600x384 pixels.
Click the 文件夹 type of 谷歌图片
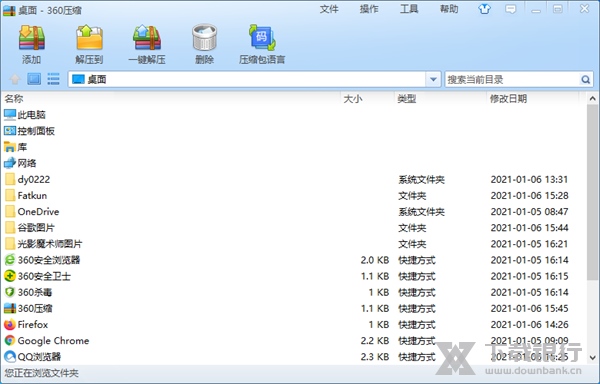click(412, 228)
